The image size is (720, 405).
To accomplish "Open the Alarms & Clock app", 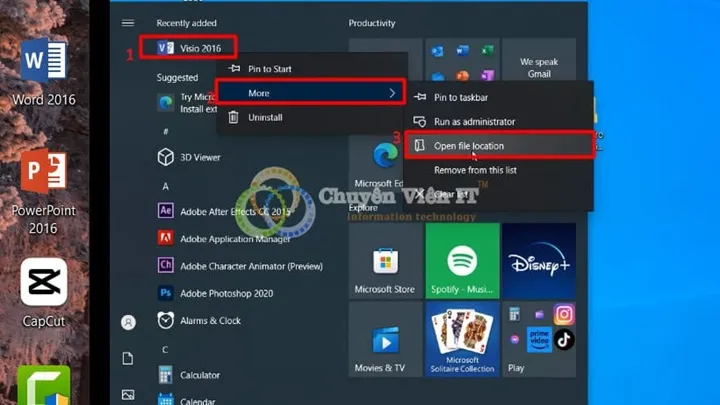I will (x=210, y=321).
